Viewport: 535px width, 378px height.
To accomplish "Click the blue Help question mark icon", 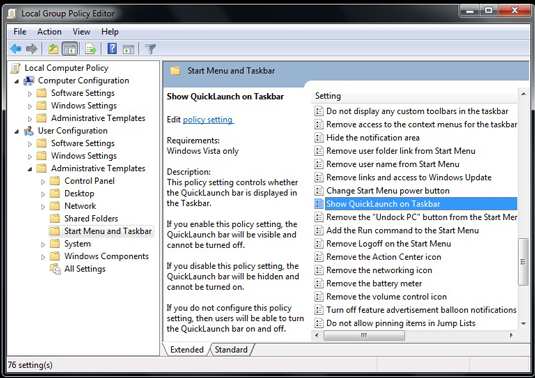I will click(112, 49).
